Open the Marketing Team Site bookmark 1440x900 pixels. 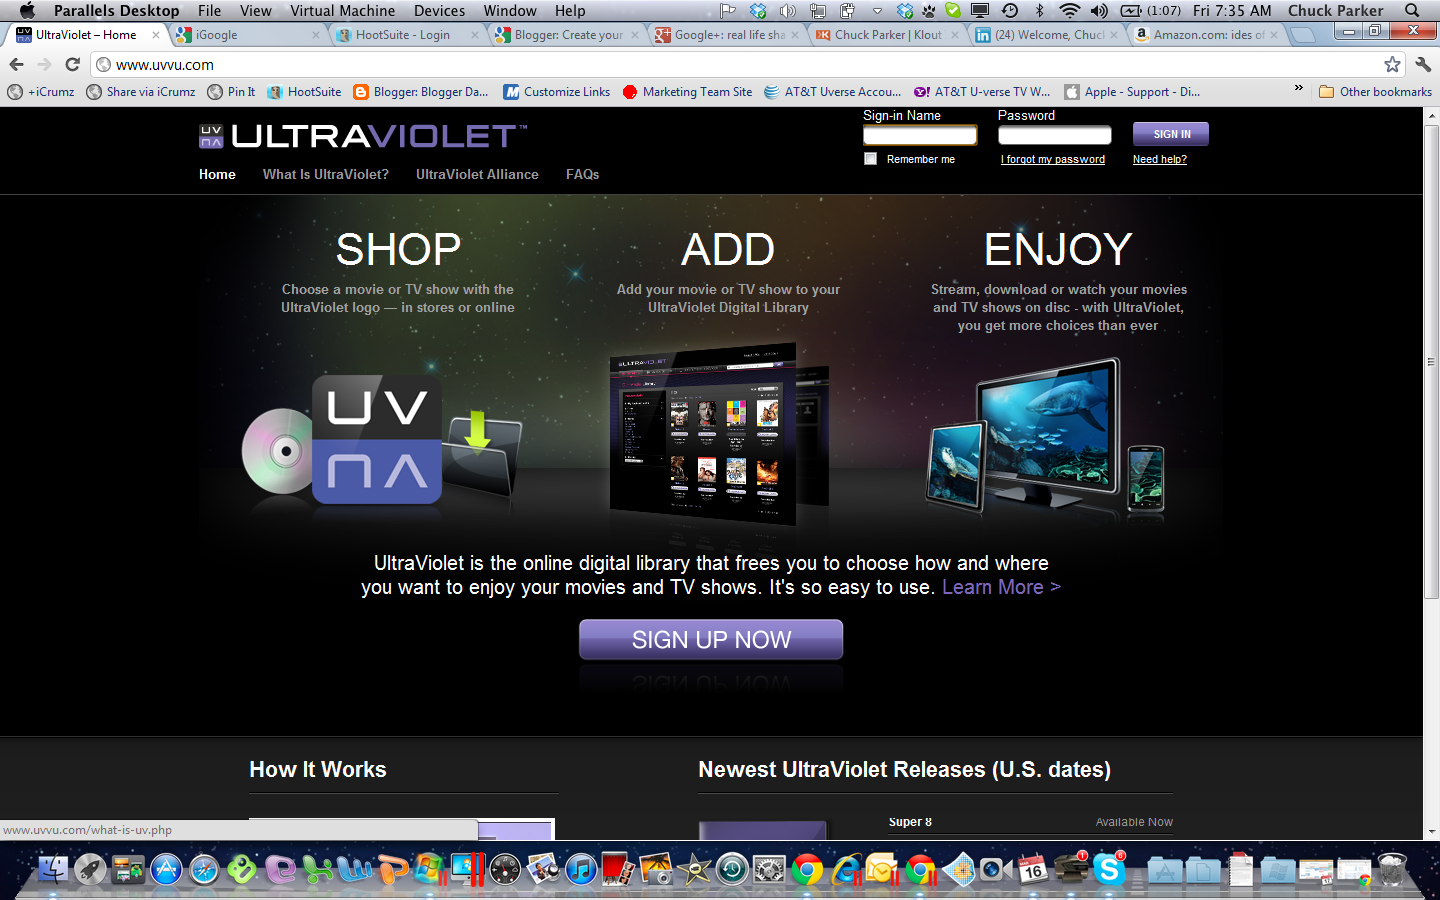point(687,92)
